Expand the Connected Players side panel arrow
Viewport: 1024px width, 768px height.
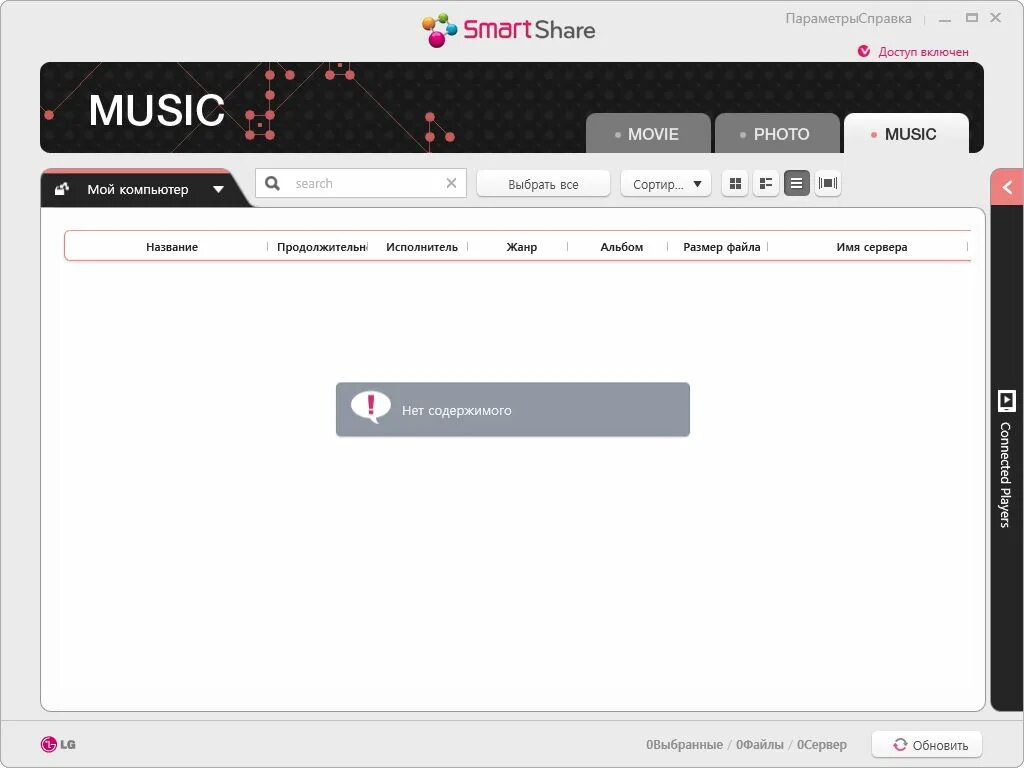[x=1007, y=187]
